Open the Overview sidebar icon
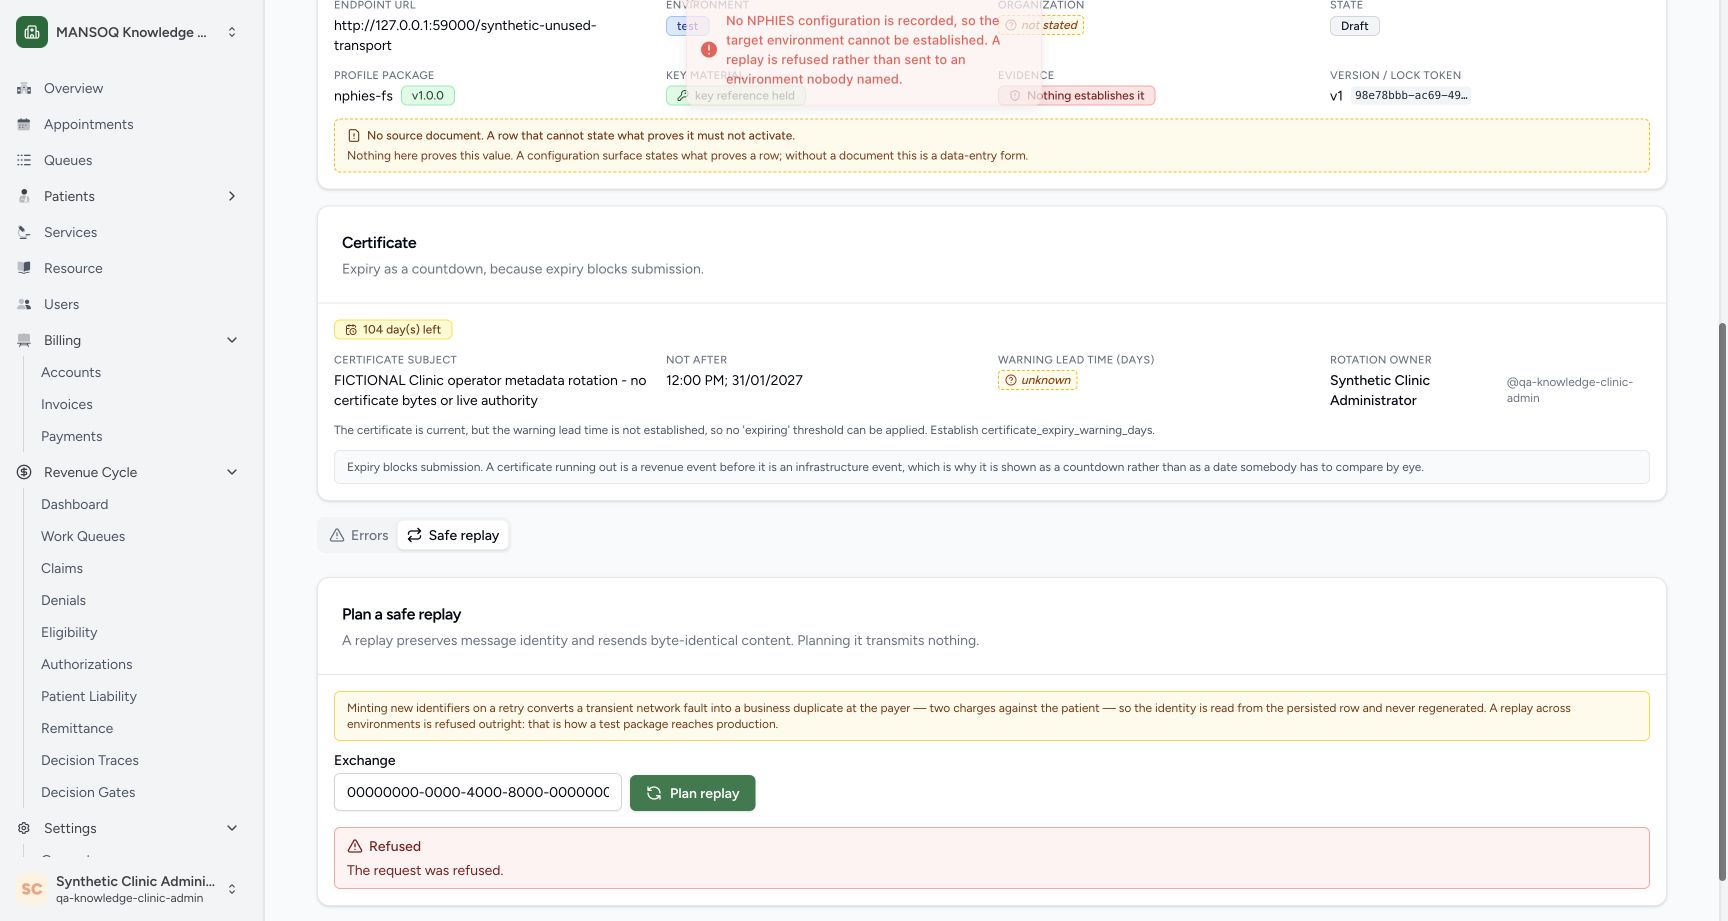The image size is (1728, 921). [24, 88]
